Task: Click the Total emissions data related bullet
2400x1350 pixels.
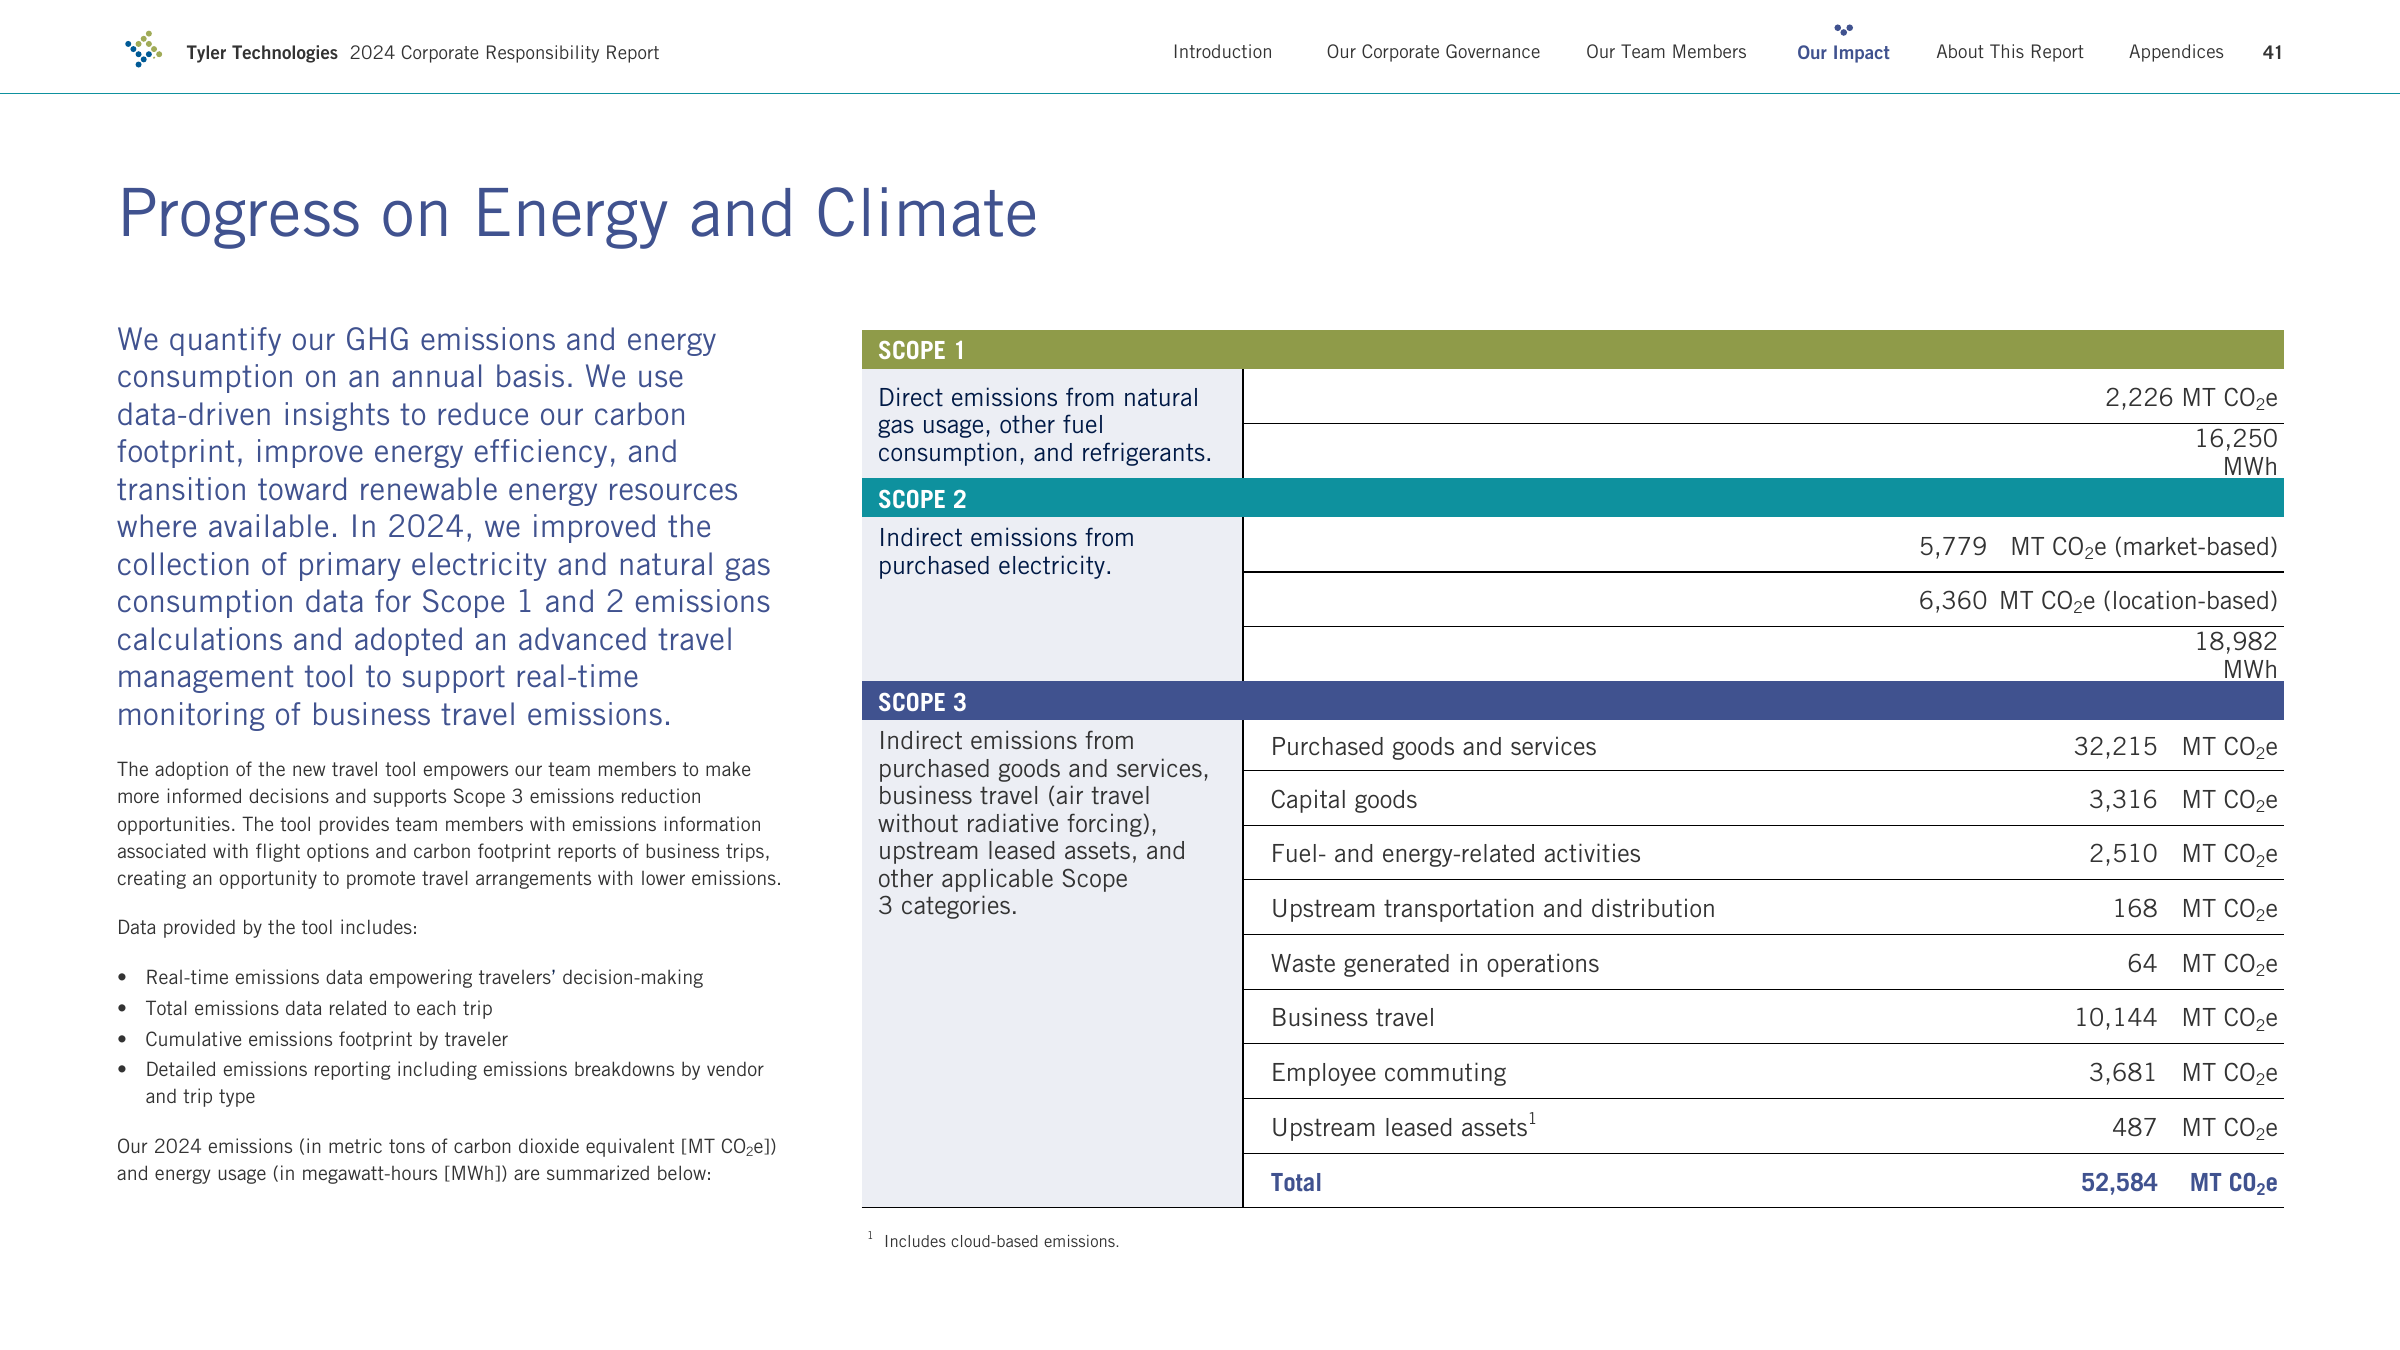Action: tap(319, 1009)
